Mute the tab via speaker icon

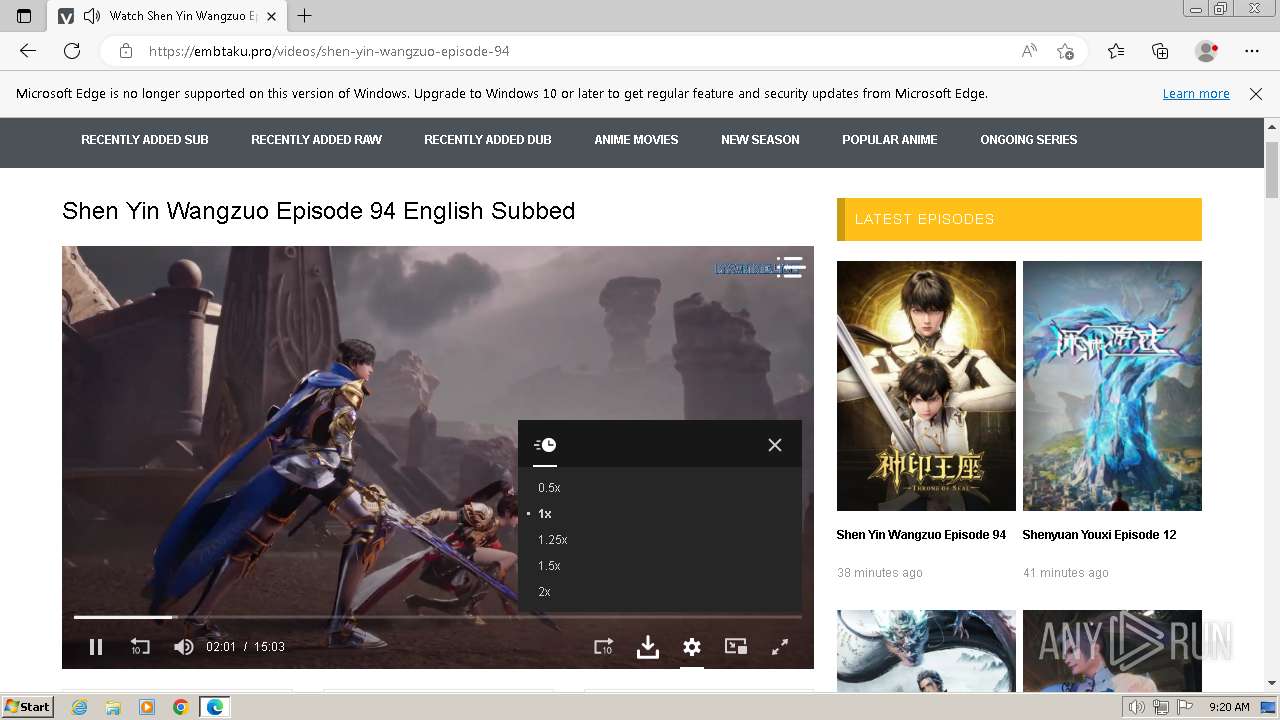click(x=92, y=16)
